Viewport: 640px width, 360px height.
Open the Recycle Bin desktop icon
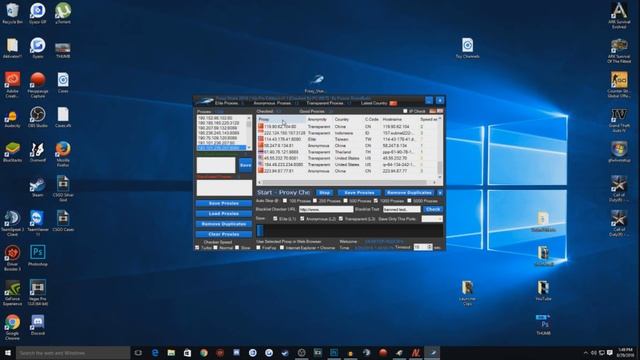[12, 13]
